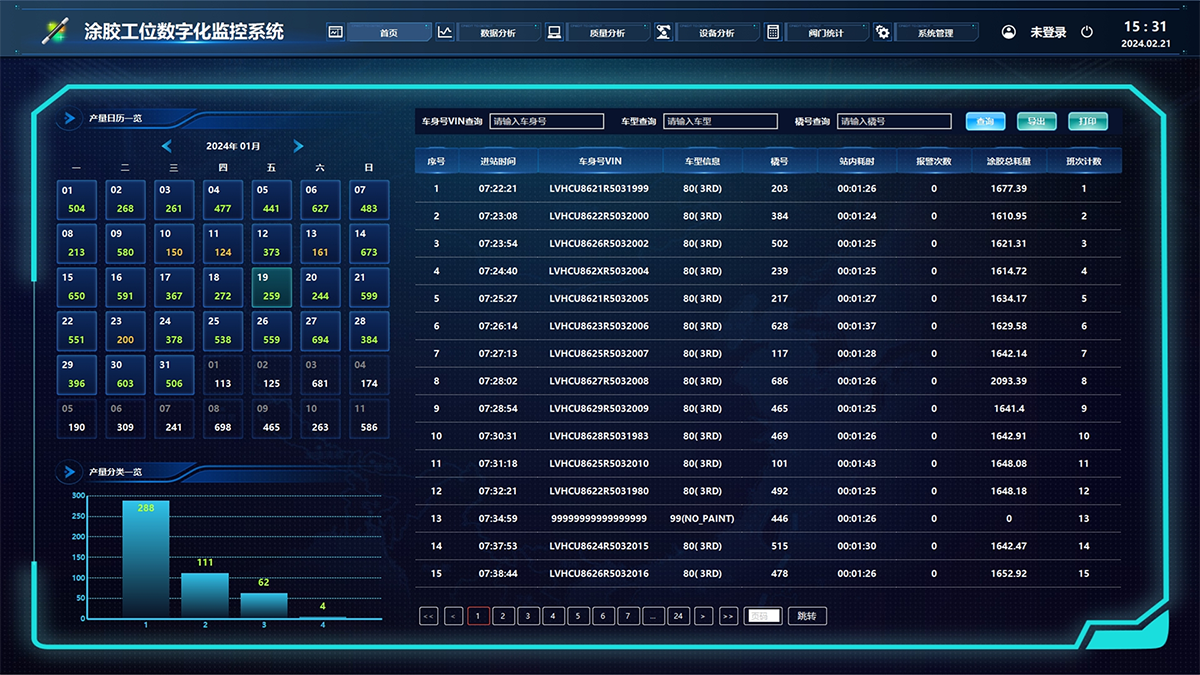1200x675 pixels.
Task: Open the 数据分析 tab
Action: [x=498, y=32]
